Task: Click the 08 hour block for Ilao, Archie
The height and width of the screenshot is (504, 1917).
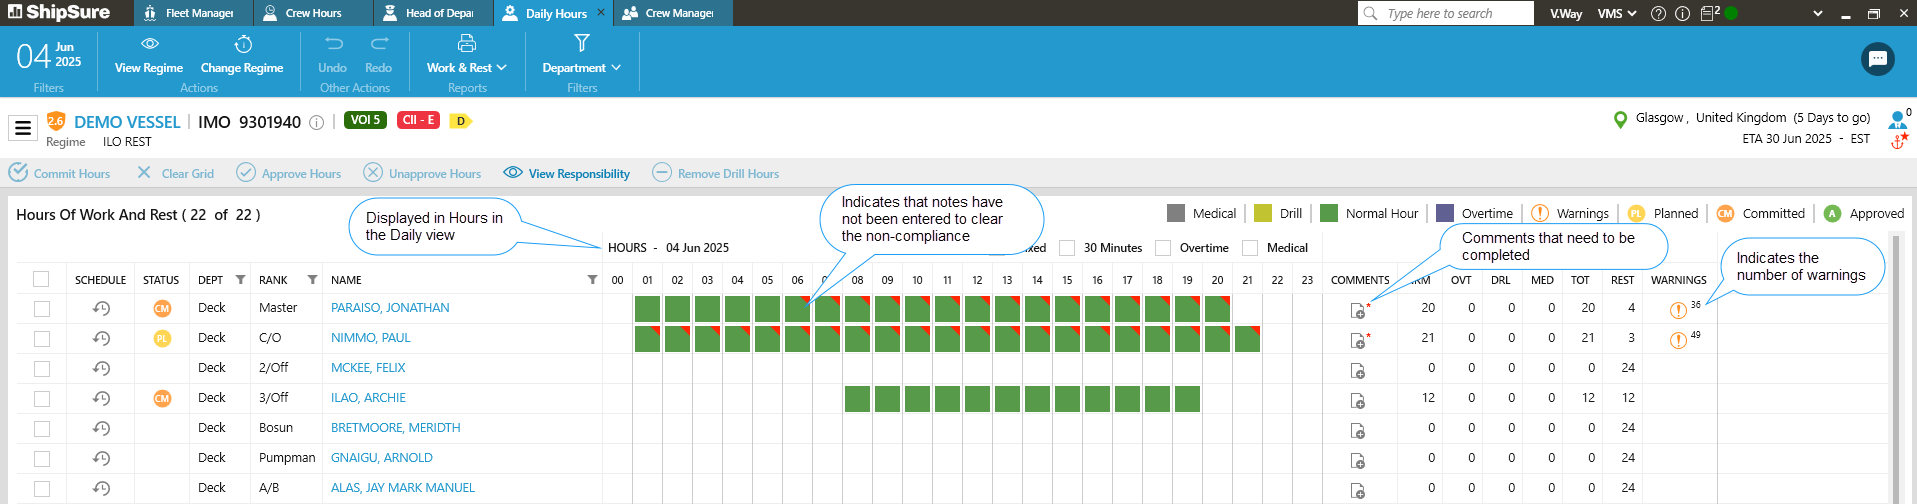Action: (857, 399)
